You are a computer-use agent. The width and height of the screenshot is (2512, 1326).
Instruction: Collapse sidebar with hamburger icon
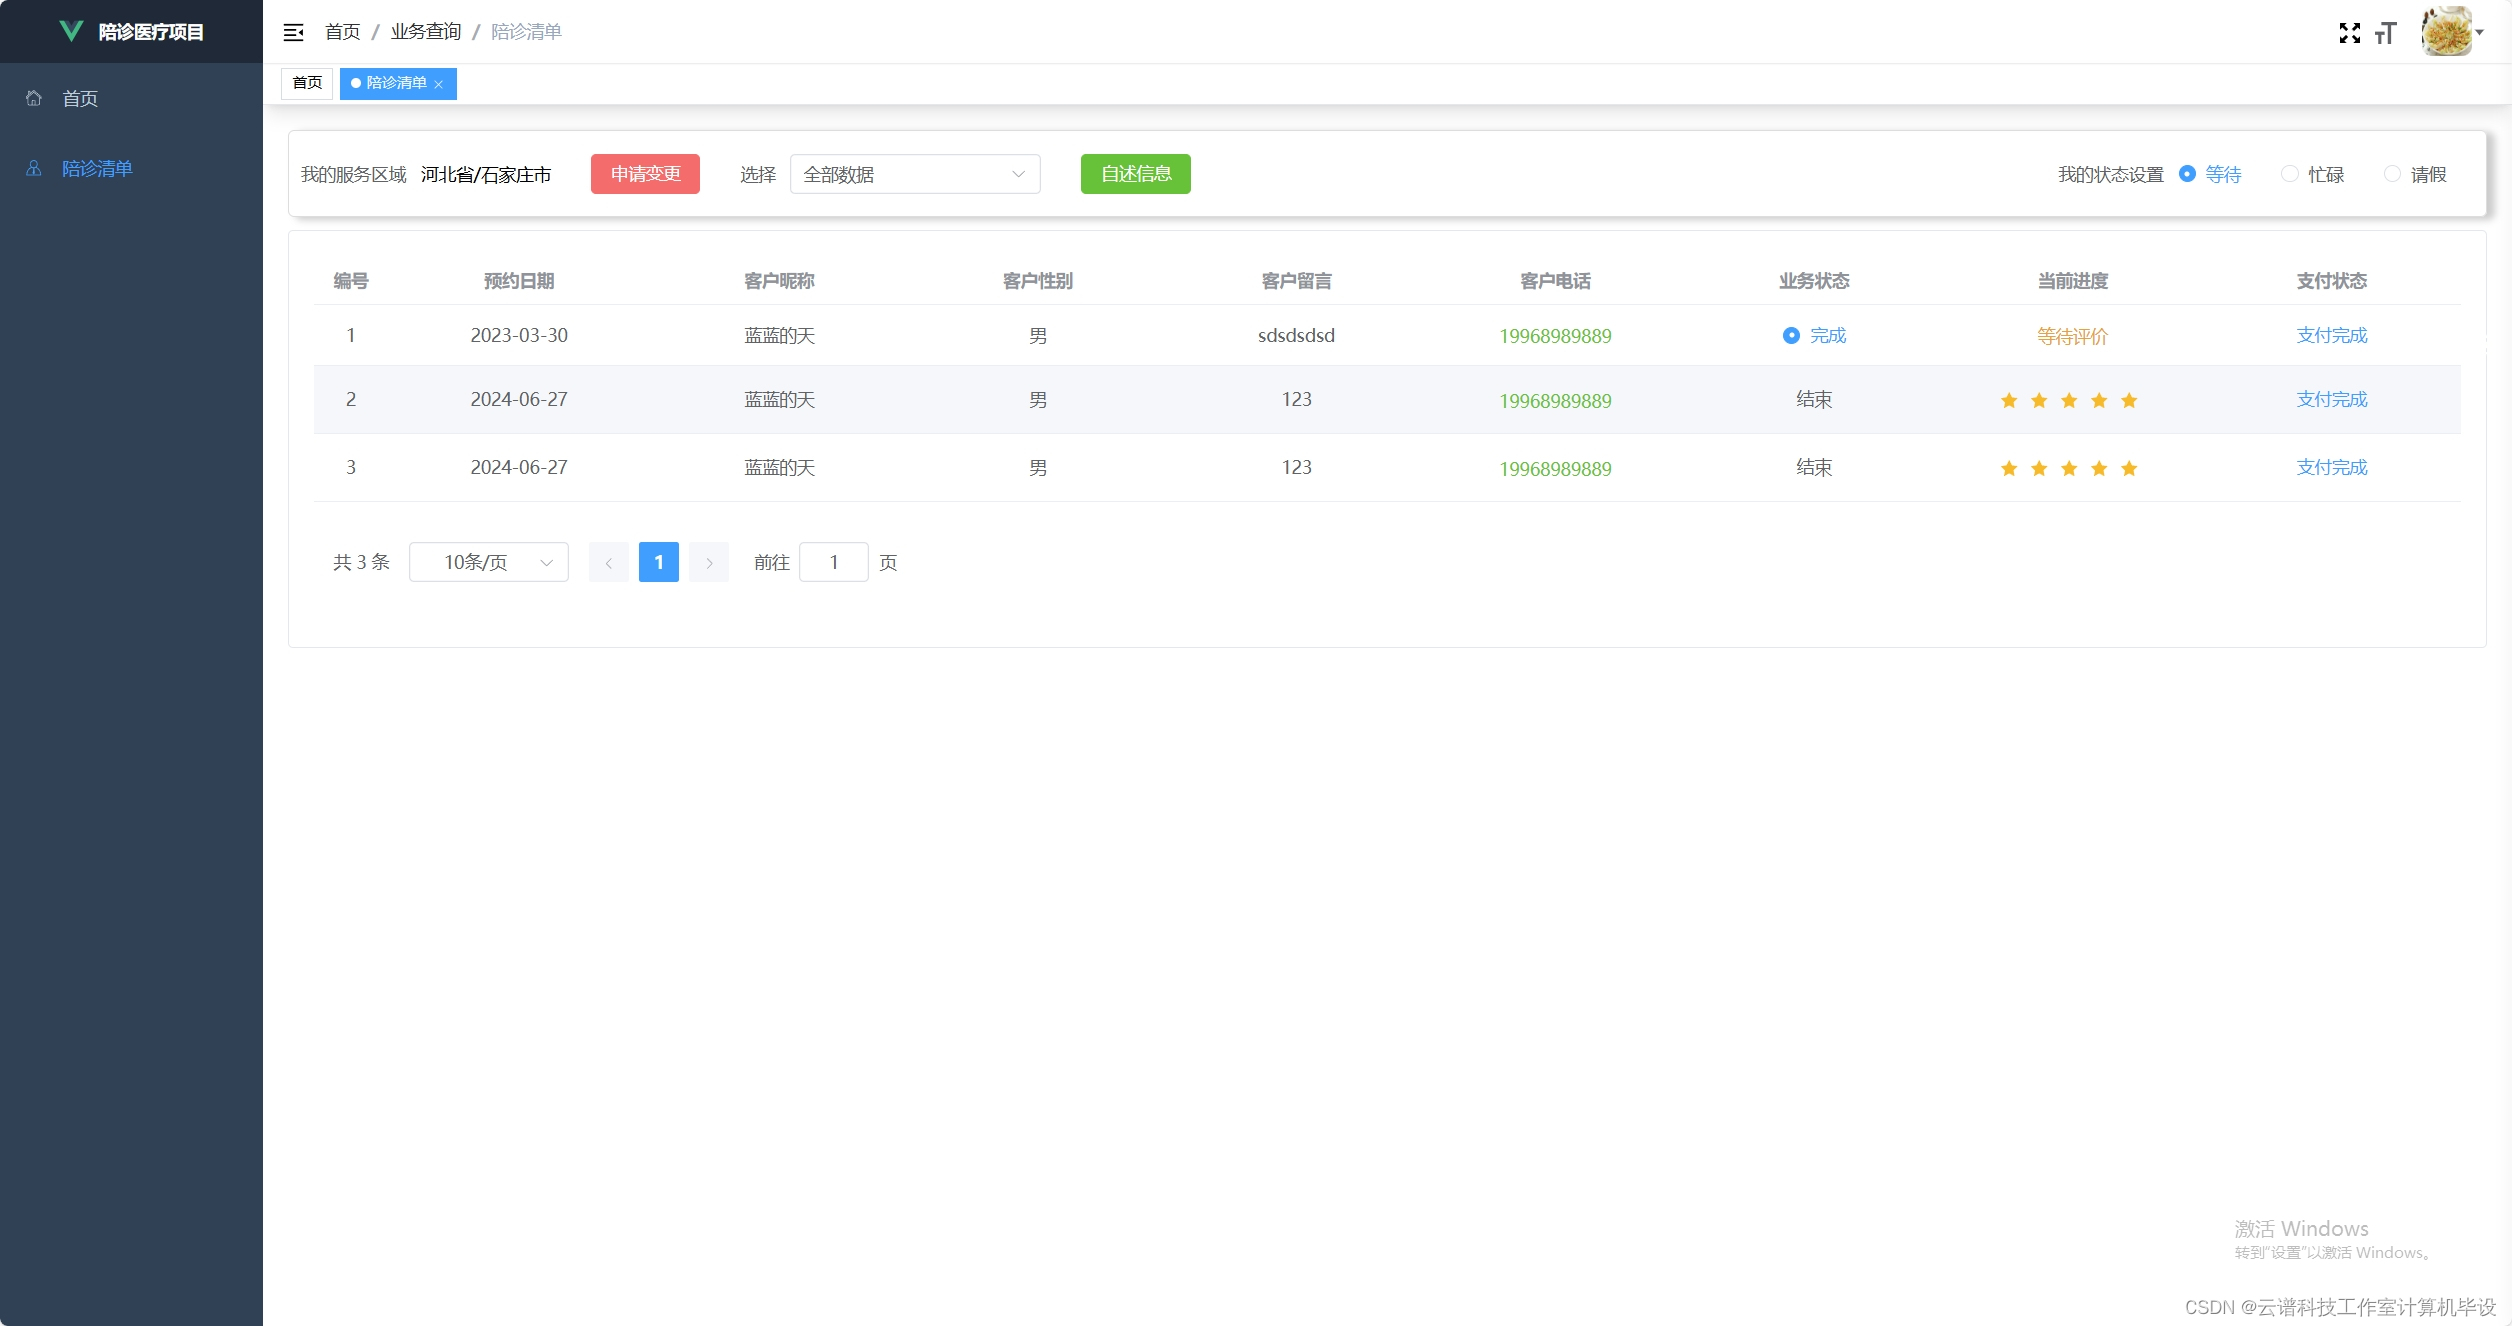[x=293, y=32]
